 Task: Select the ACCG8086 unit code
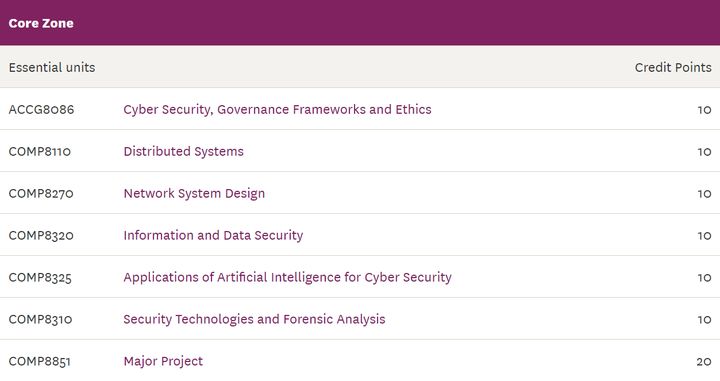[x=41, y=110]
